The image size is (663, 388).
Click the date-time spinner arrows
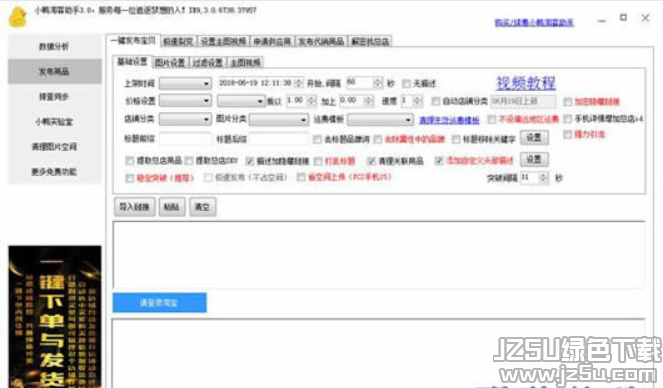point(299,83)
